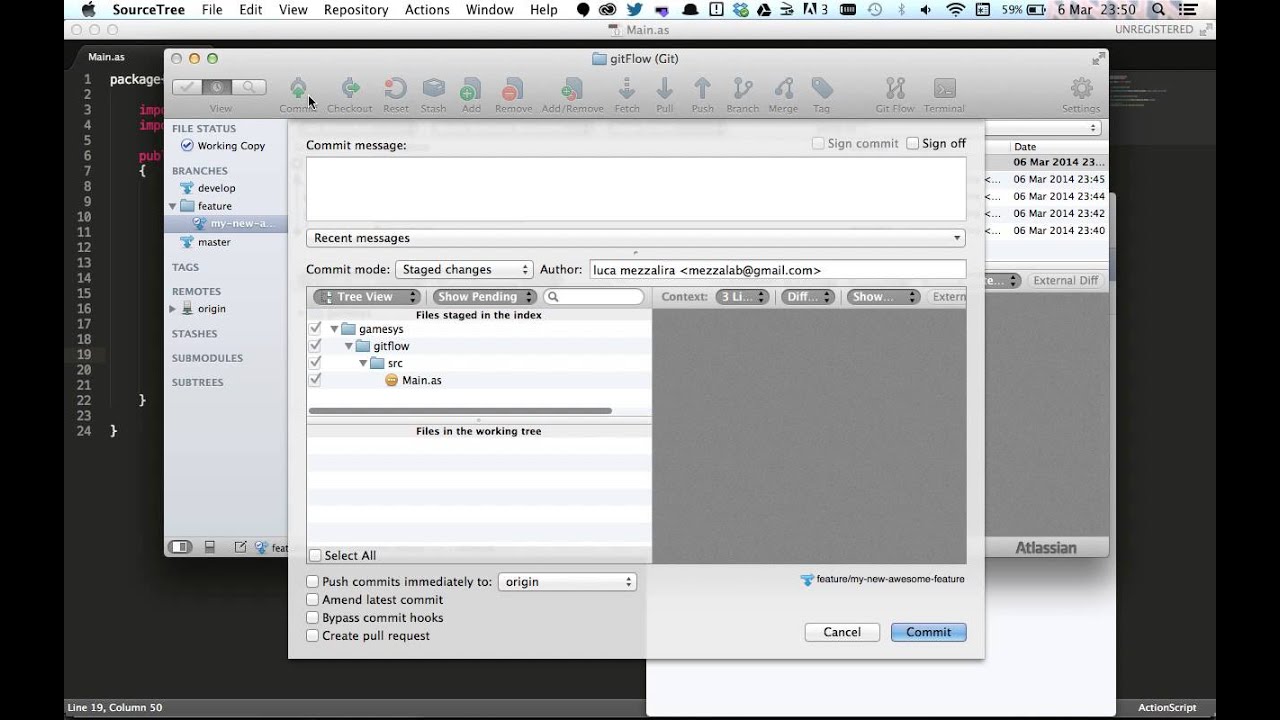Click the Wi-Fi icon in menu bar
The width and height of the screenshot is (1280, 720).
point(955,10)
